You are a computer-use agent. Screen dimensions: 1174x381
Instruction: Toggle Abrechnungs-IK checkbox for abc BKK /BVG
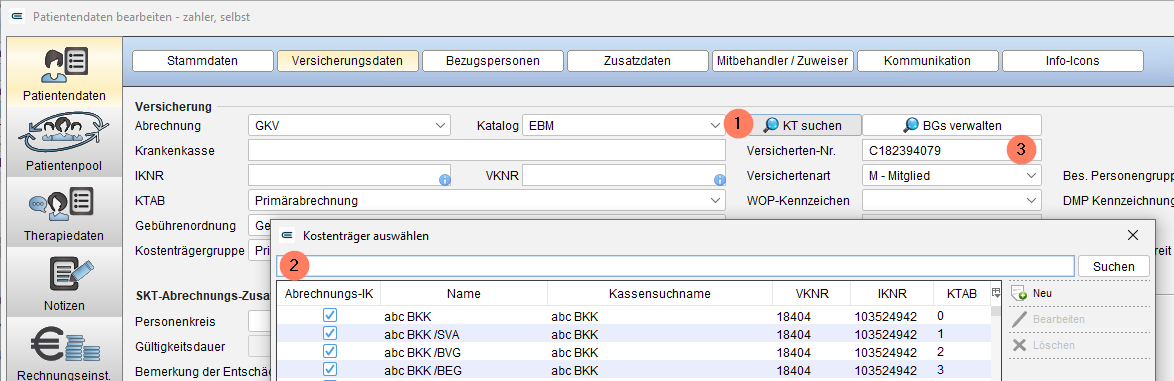click(x=329, y=351)
